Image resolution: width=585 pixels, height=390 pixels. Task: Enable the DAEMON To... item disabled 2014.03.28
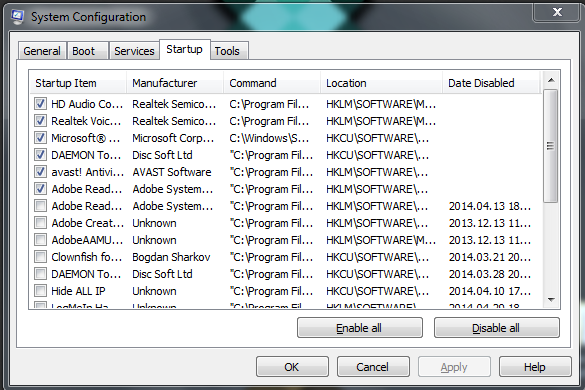(40, 274)
